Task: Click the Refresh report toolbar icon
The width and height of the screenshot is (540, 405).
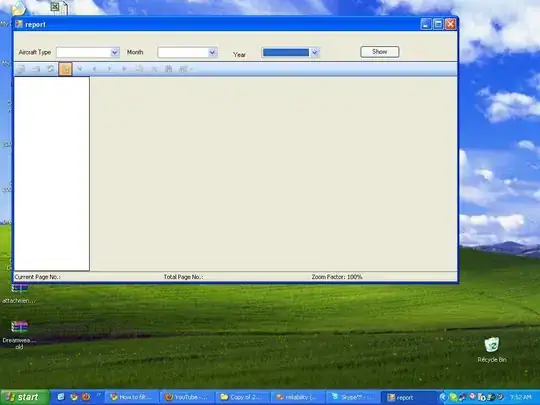Action: [x=51, y=69]
